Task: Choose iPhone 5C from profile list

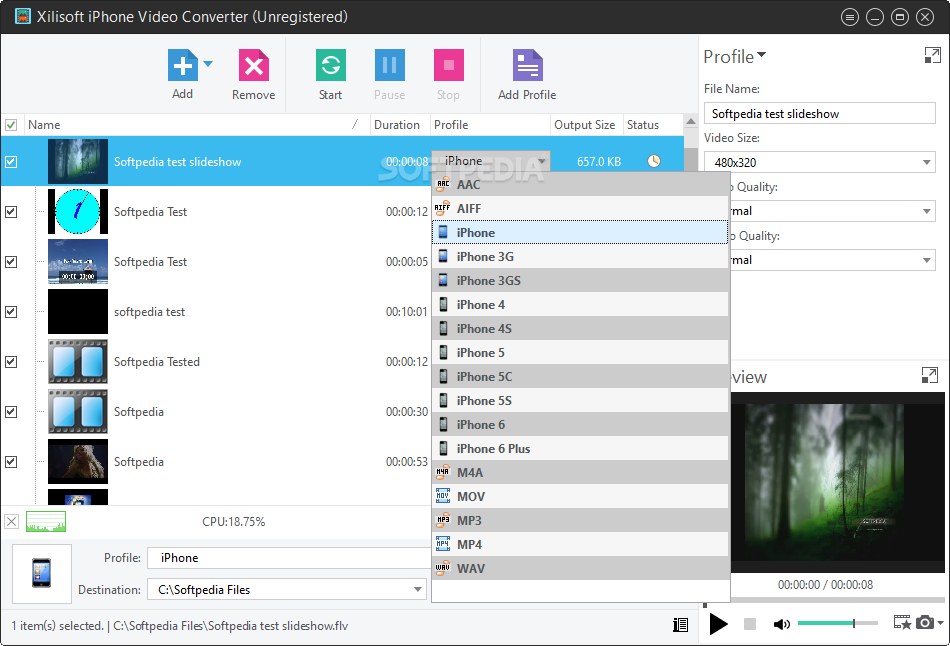Action: pyautogui.click(x=580, y=376)
